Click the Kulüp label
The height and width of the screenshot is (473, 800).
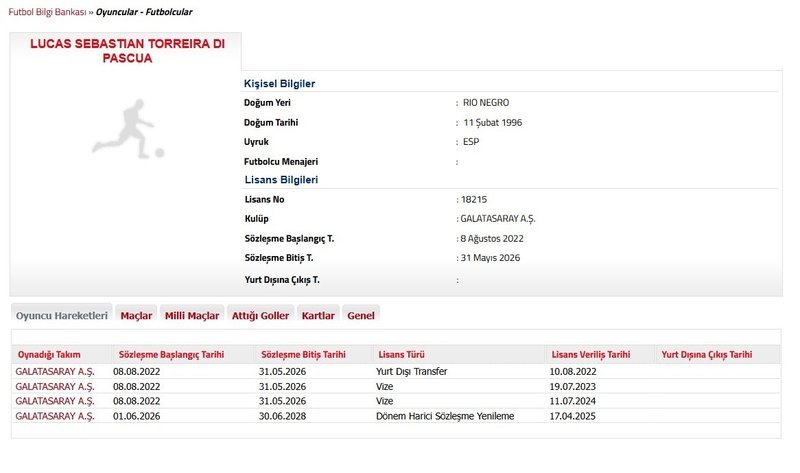click(x=256, y=219)
